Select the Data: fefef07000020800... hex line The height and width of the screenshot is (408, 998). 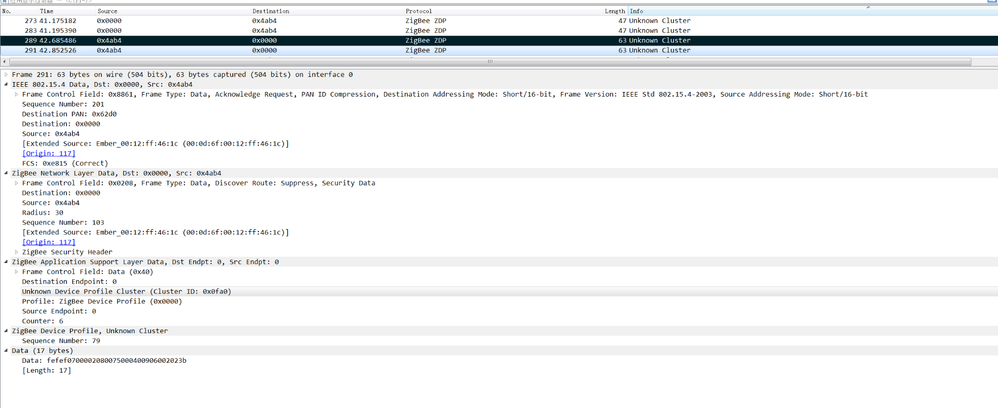104,361
